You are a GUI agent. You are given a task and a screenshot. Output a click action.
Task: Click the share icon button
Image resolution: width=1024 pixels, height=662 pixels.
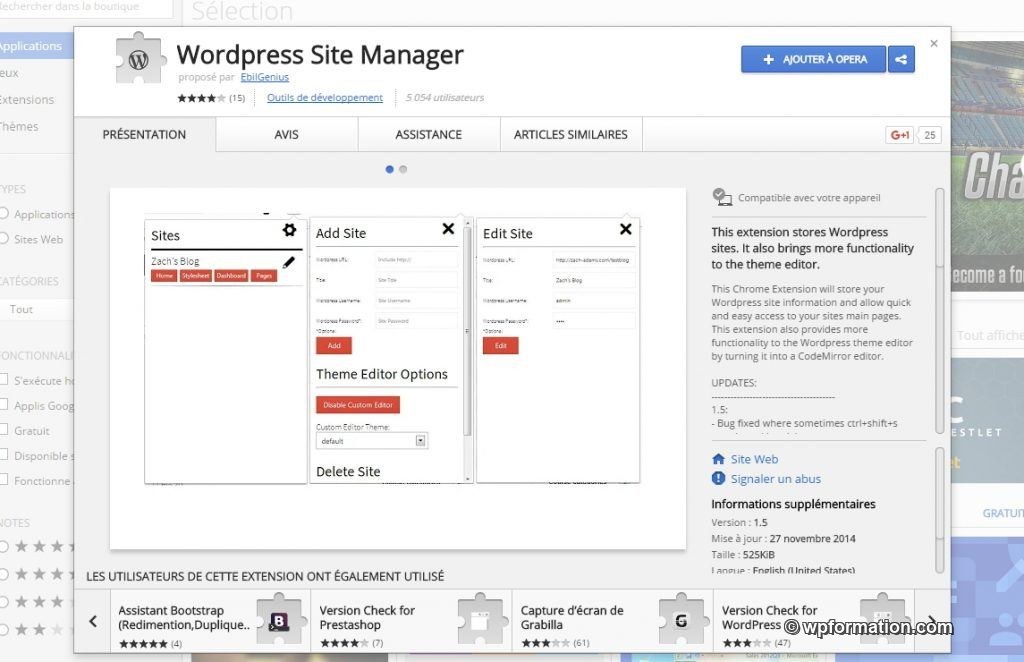click(901, 59)
